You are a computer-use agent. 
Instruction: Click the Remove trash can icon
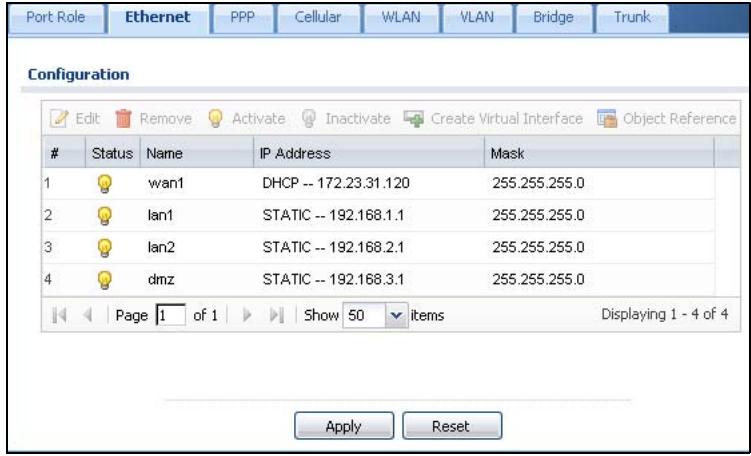click(x=124, y=118)
